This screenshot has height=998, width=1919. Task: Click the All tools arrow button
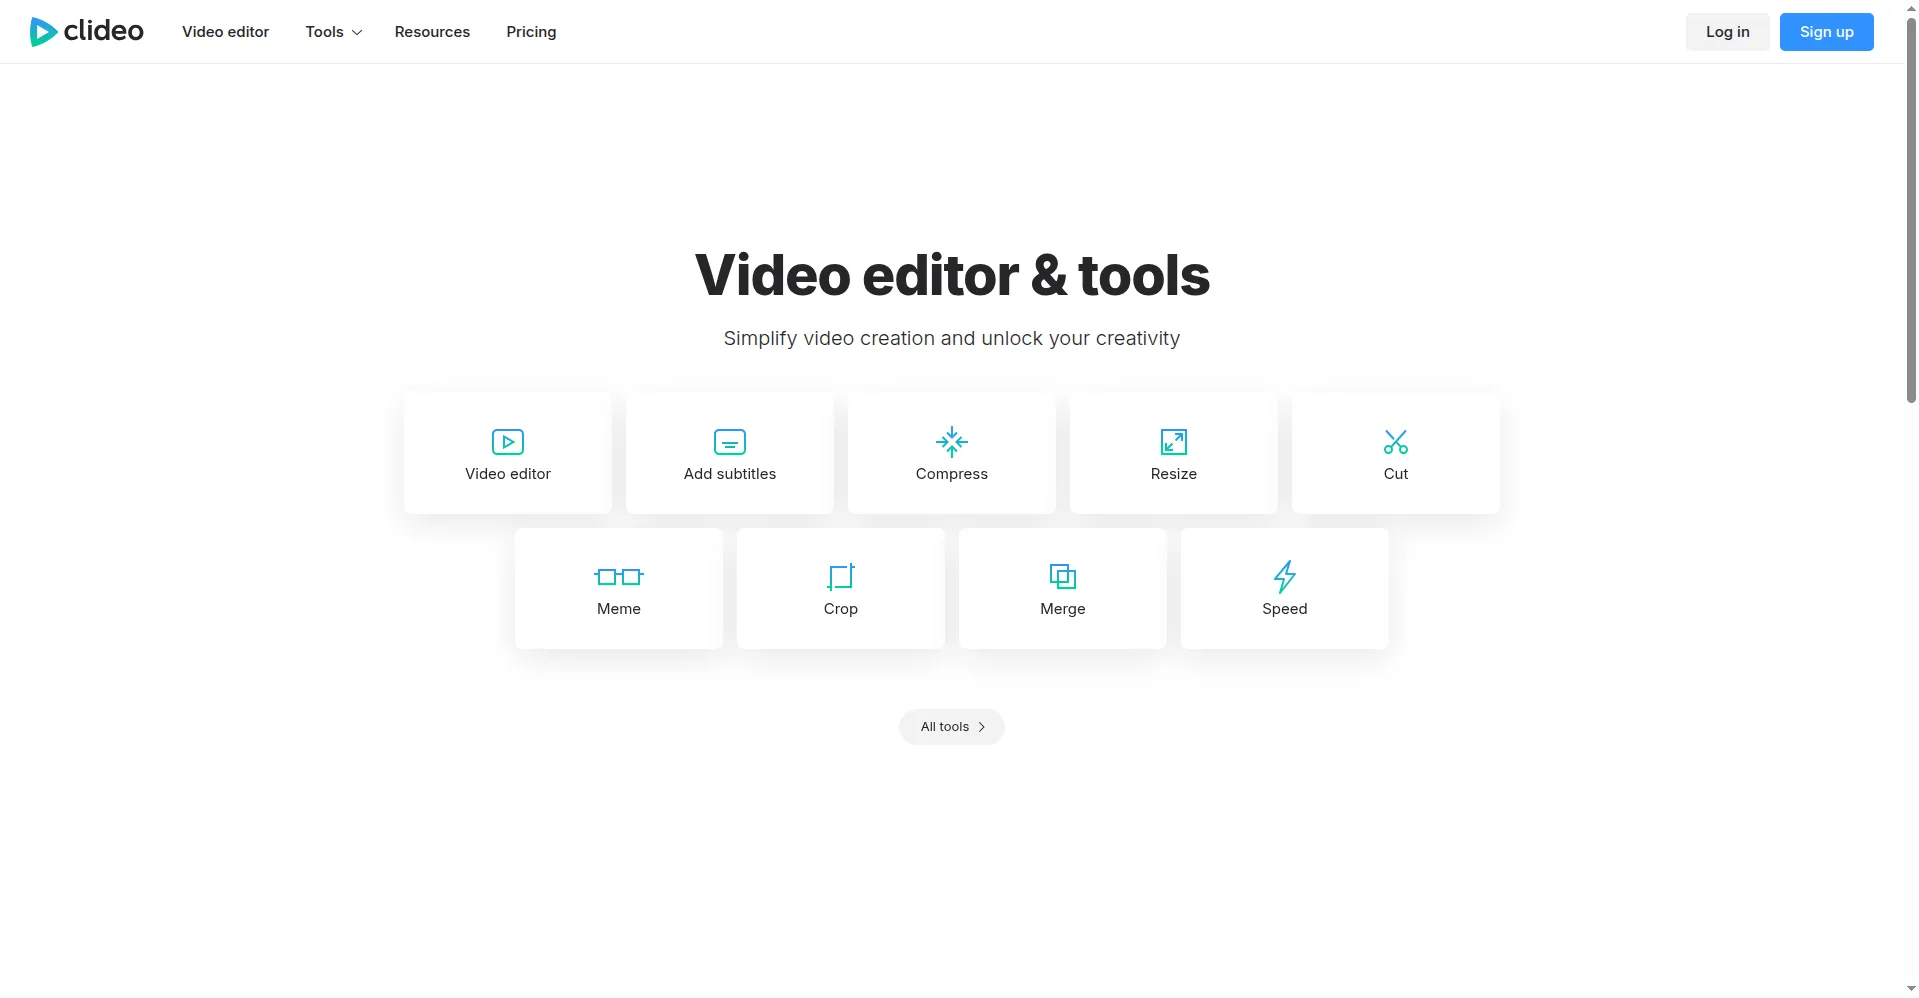pos(952,727)
